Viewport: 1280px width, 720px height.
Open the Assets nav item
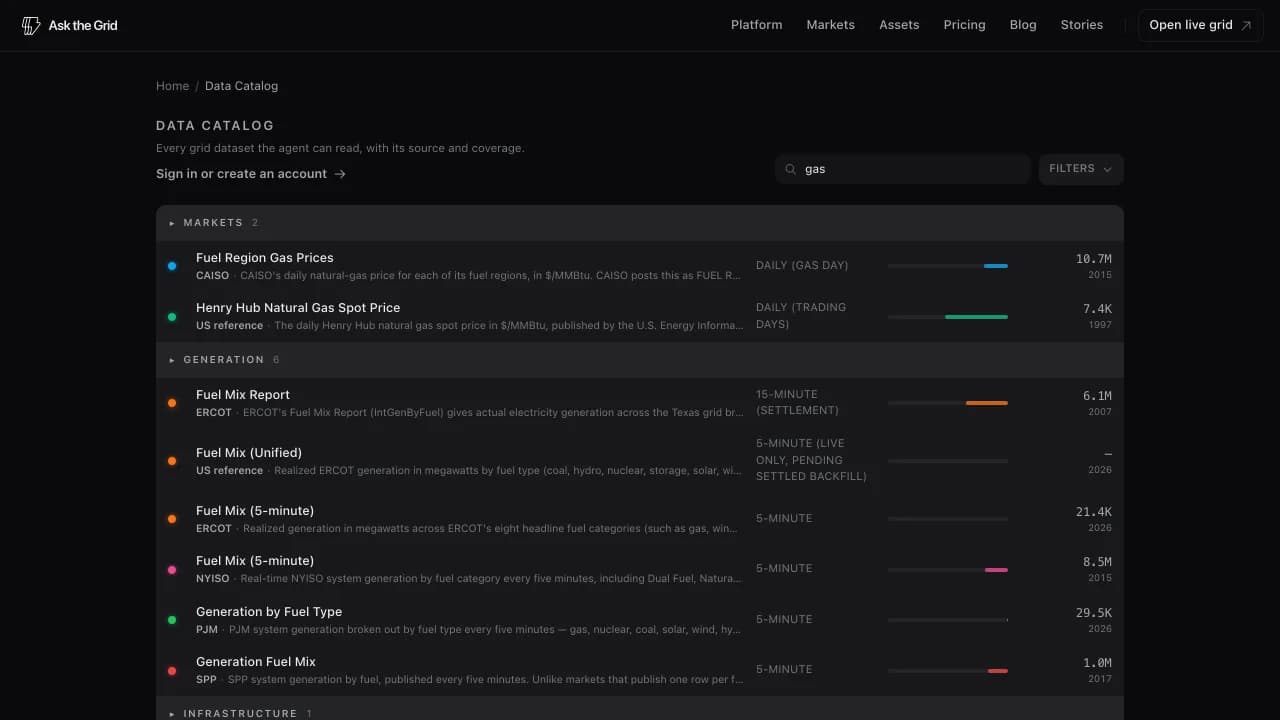[899, 25]
